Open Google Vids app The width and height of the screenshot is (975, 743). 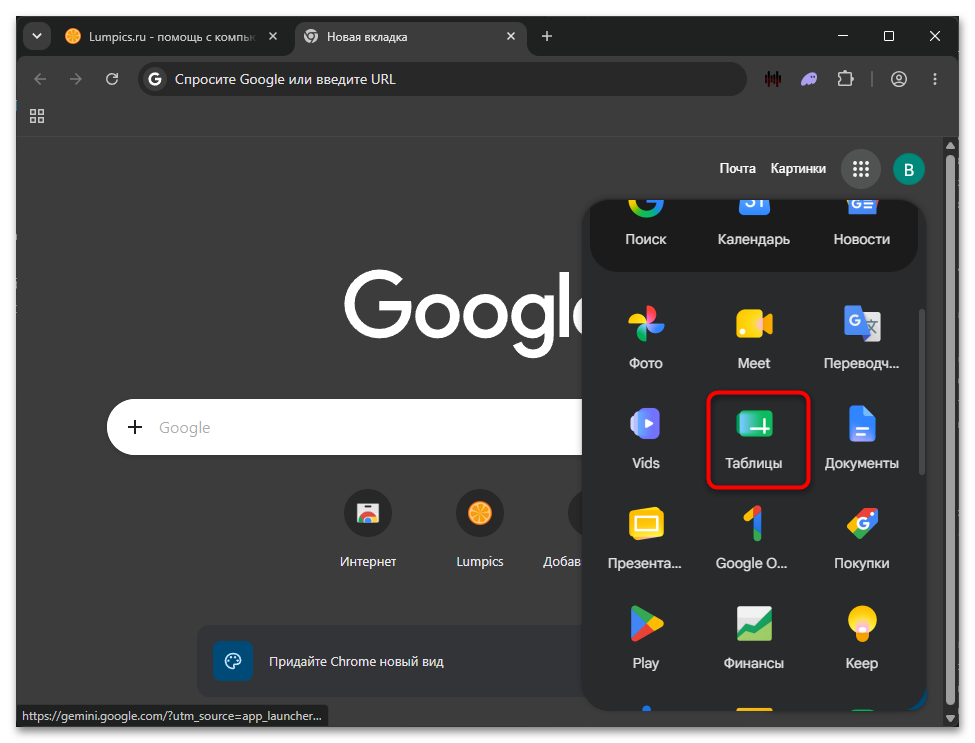click(x=645, y=438)
